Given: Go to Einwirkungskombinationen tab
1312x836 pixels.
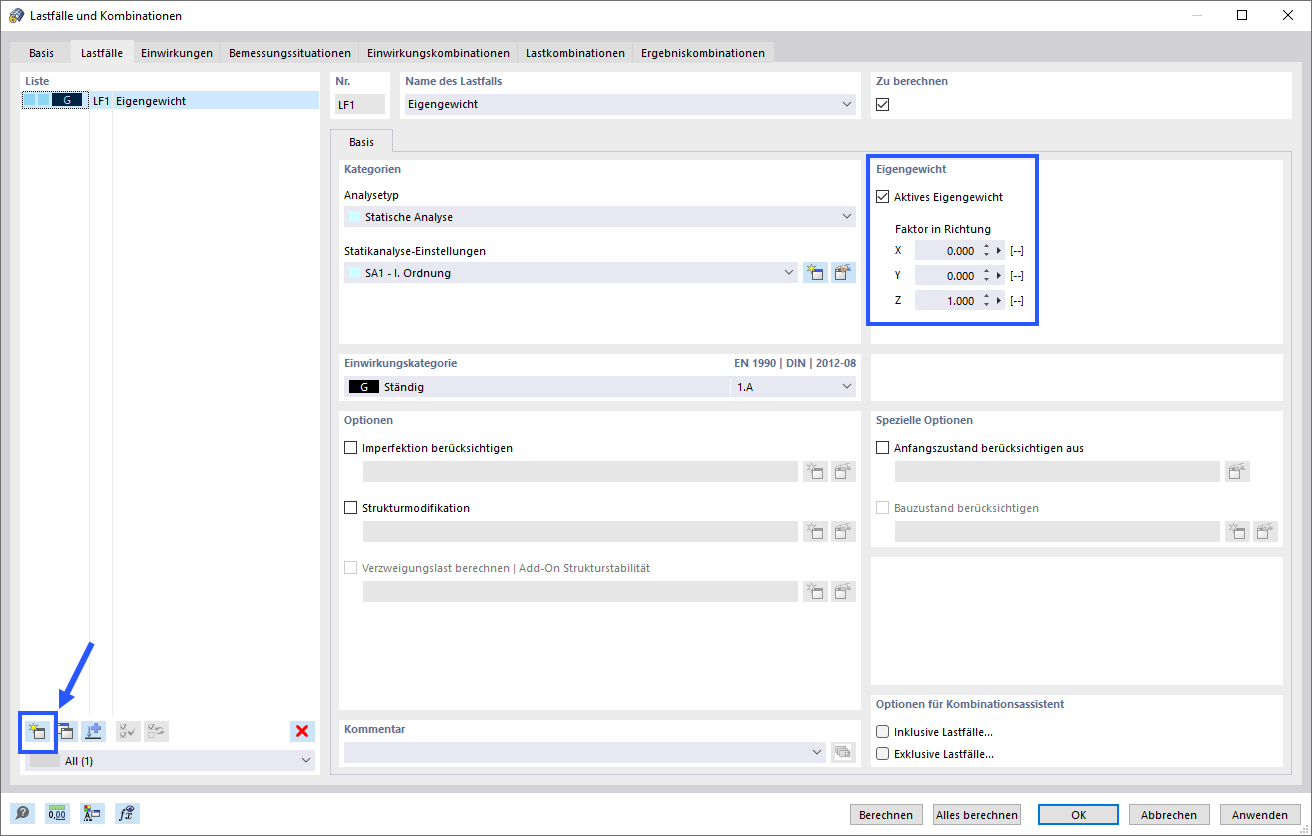Looking at the screenshot, I should [438, 53].
